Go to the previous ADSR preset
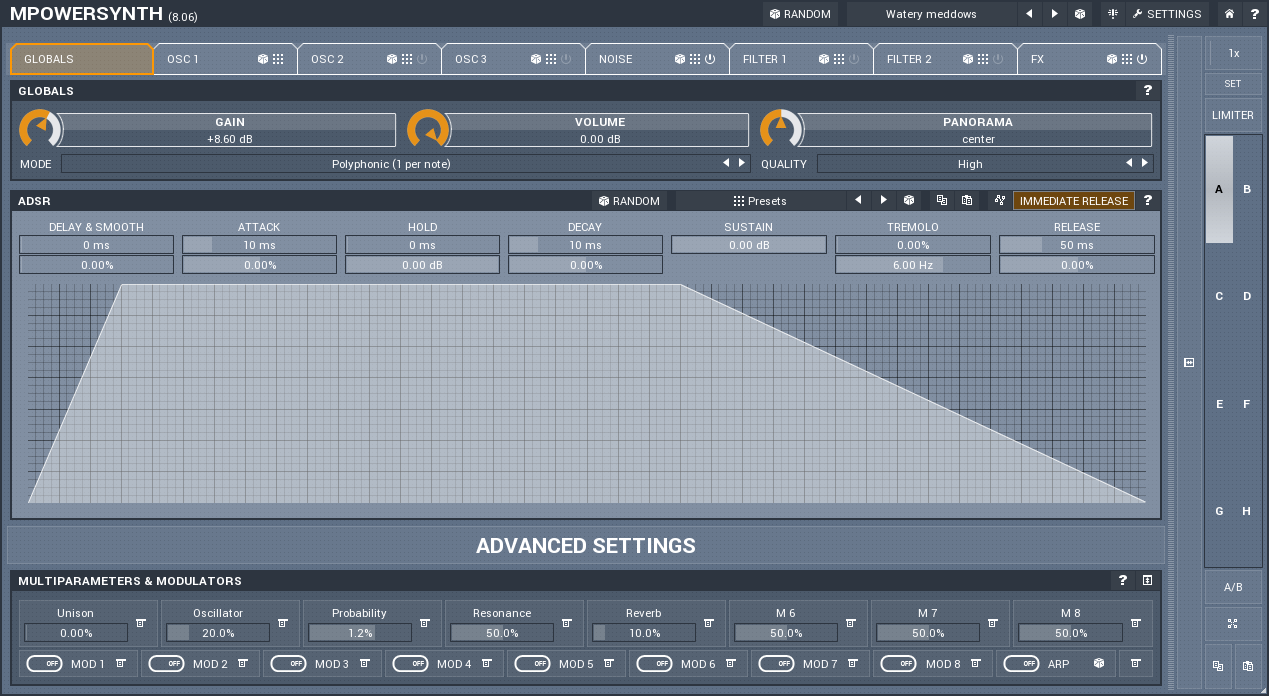 click(858, 201)
